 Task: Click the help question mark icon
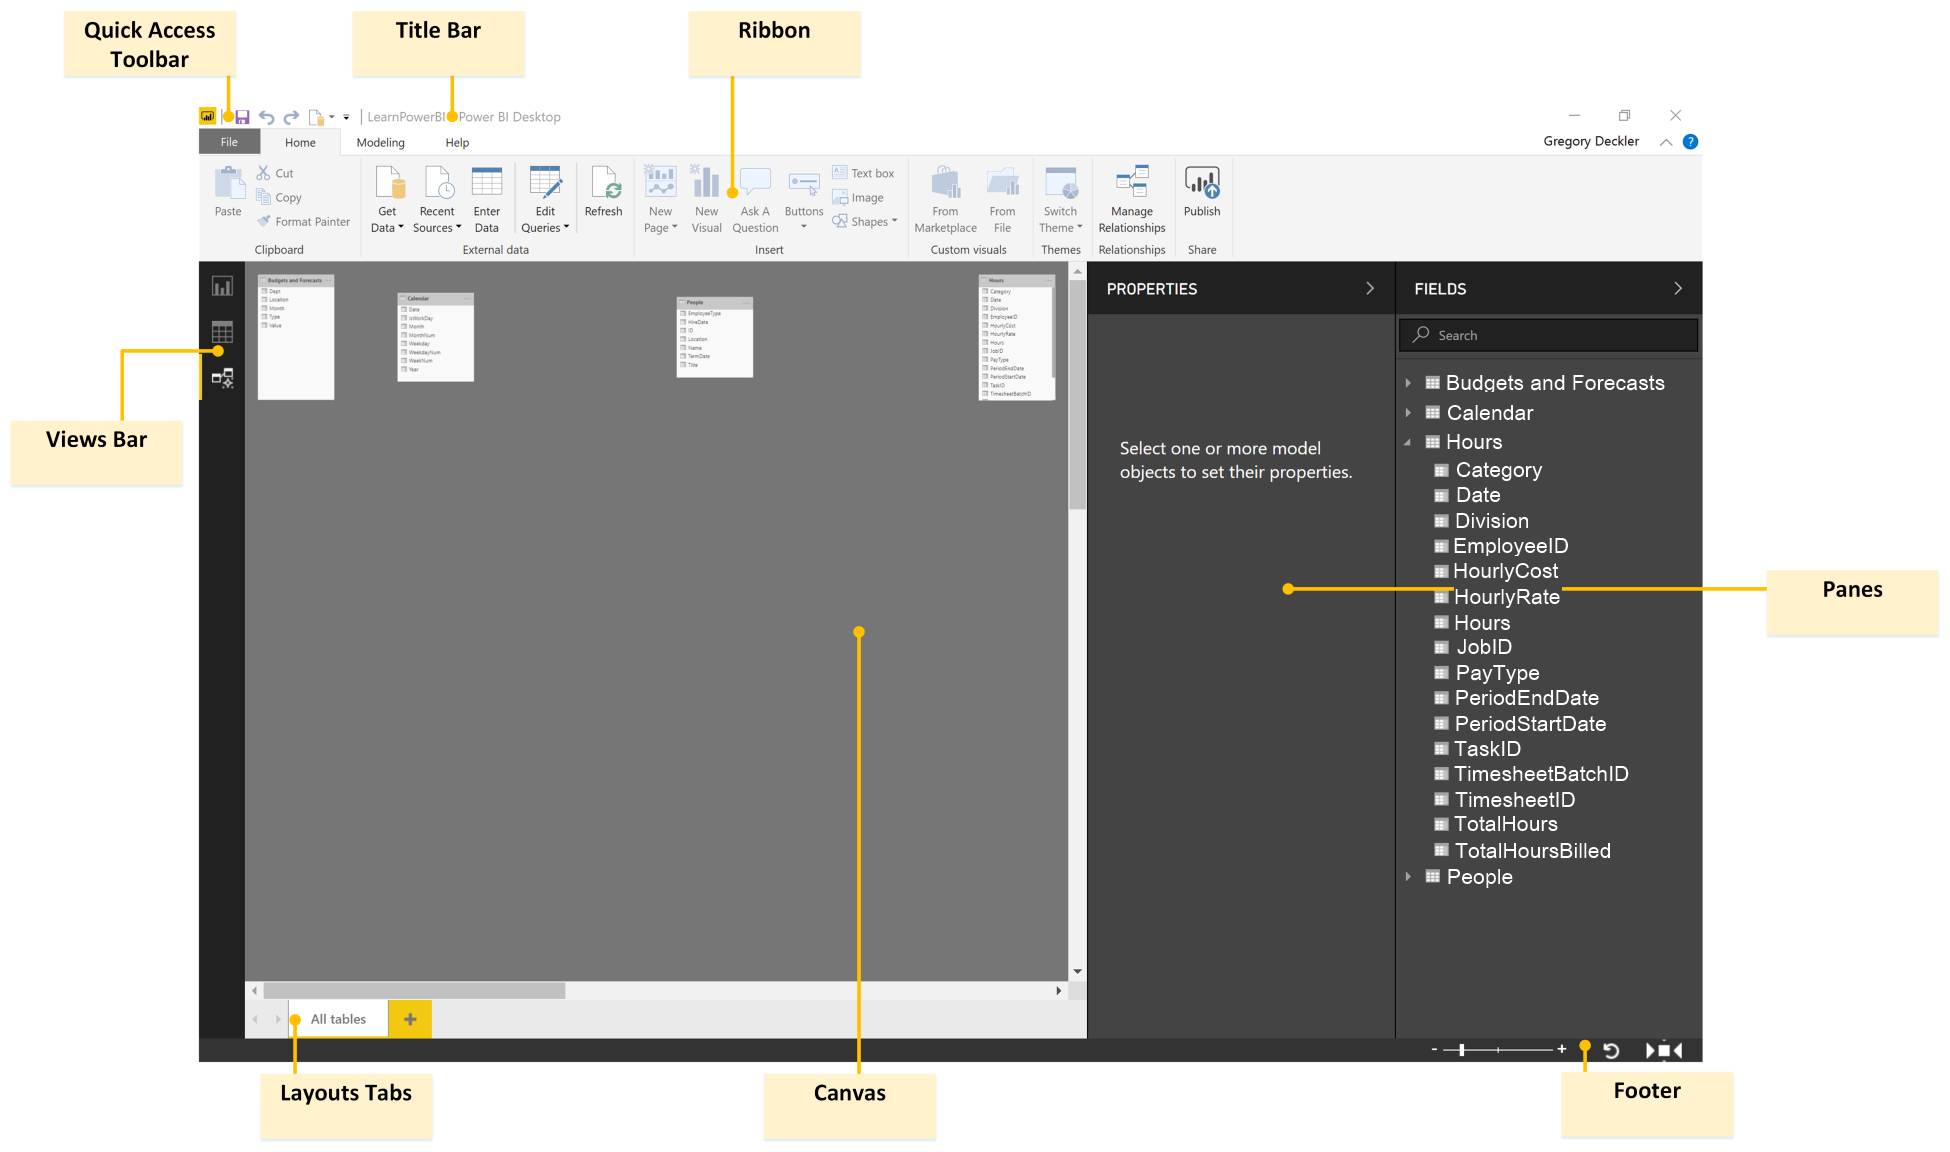click(1690, 142)
